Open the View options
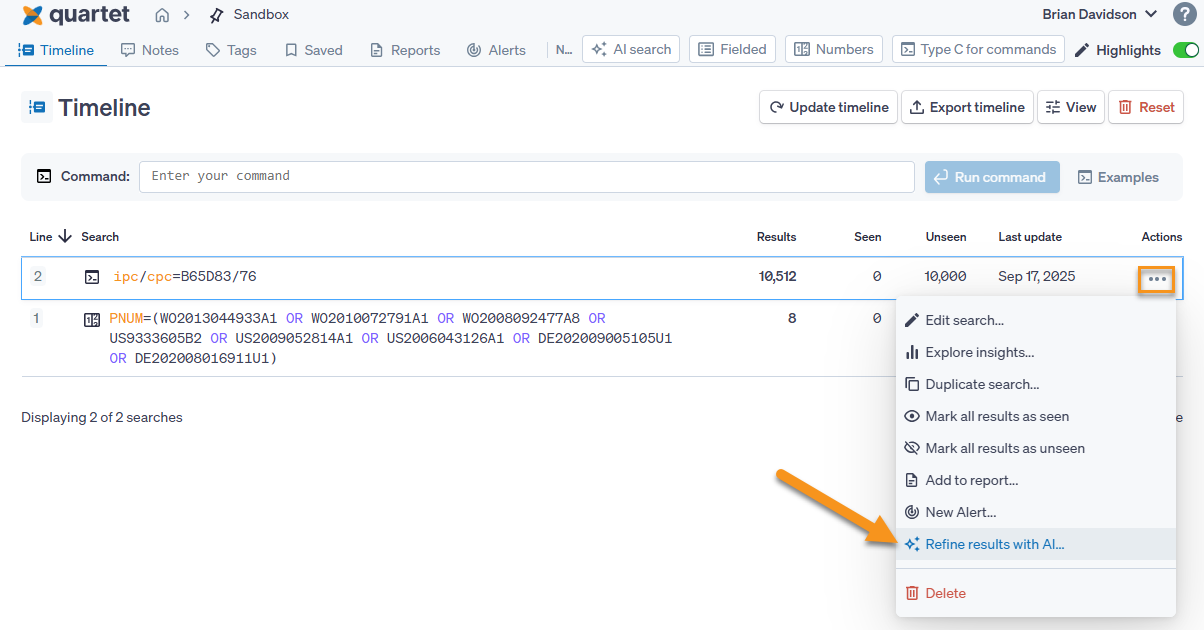This screenshot has width=1204, height=630. [x=1070, y=107]
